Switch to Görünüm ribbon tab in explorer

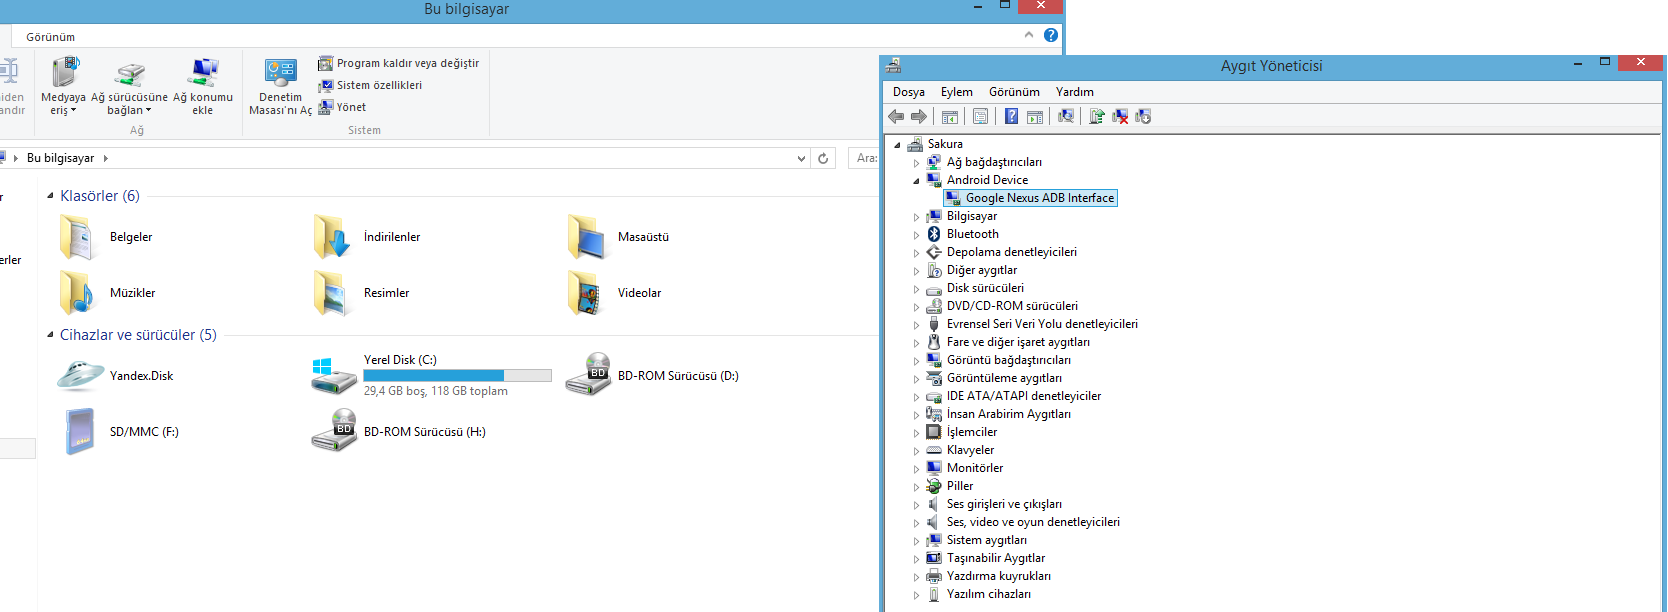[50, 37]
